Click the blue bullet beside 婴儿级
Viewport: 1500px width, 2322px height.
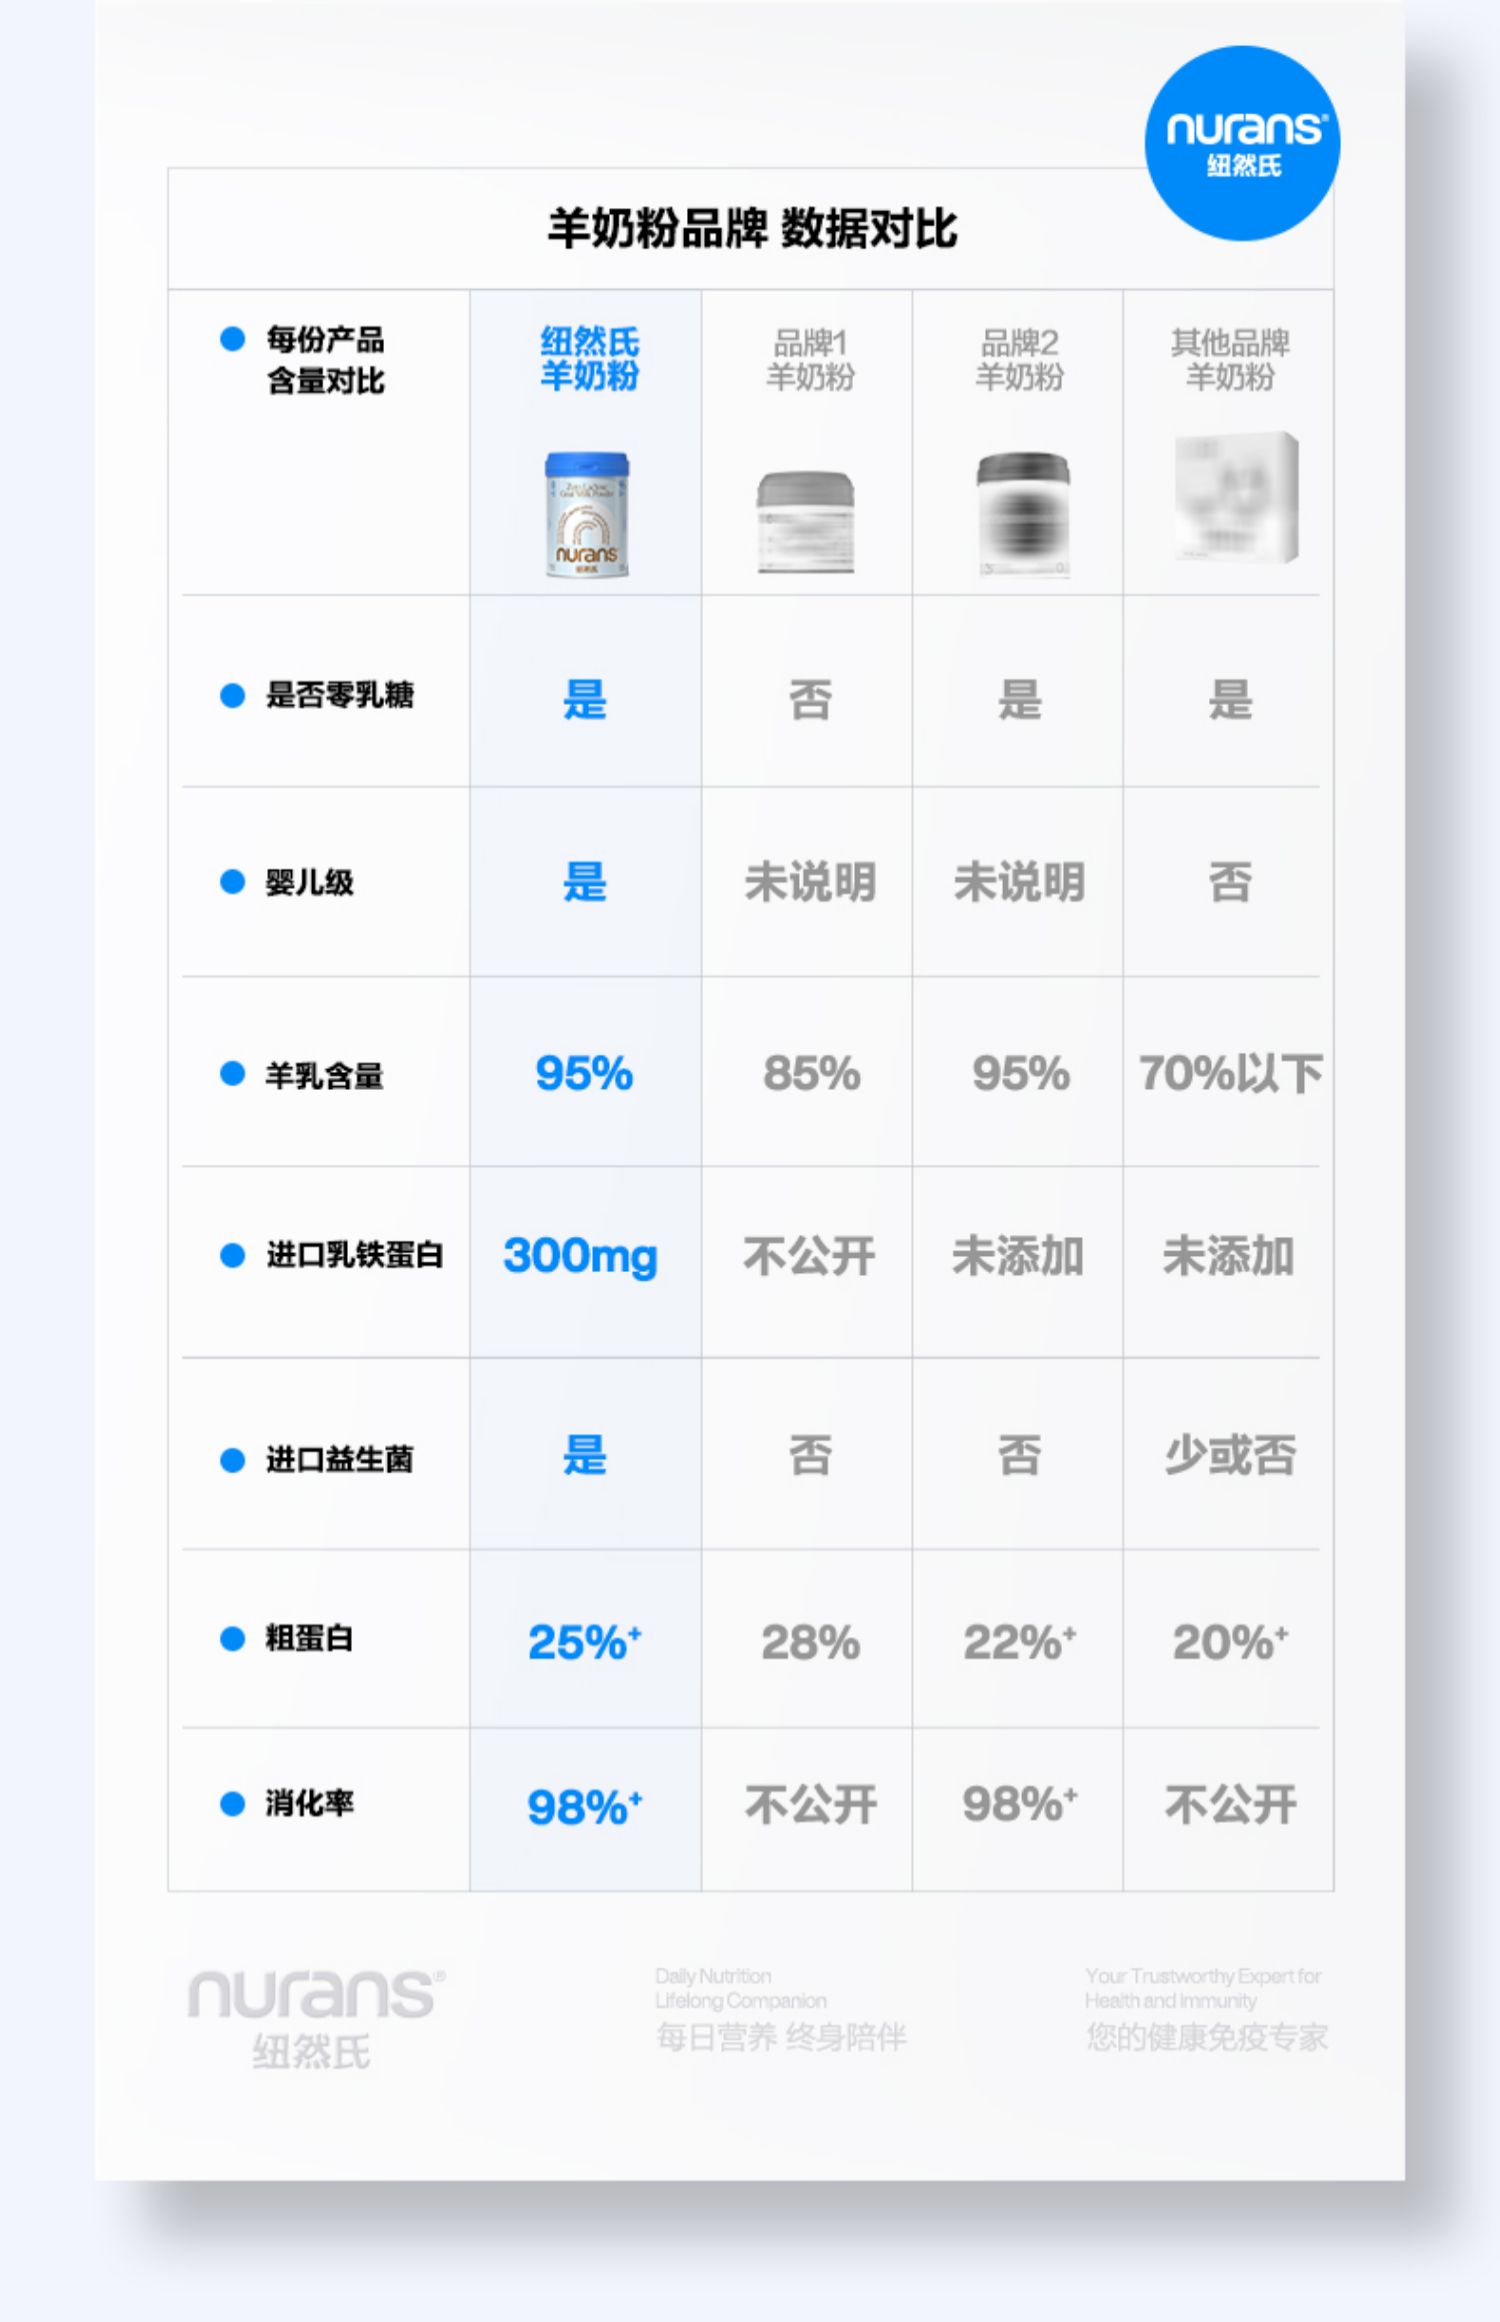pyautogui.click(x=232, y=882)
